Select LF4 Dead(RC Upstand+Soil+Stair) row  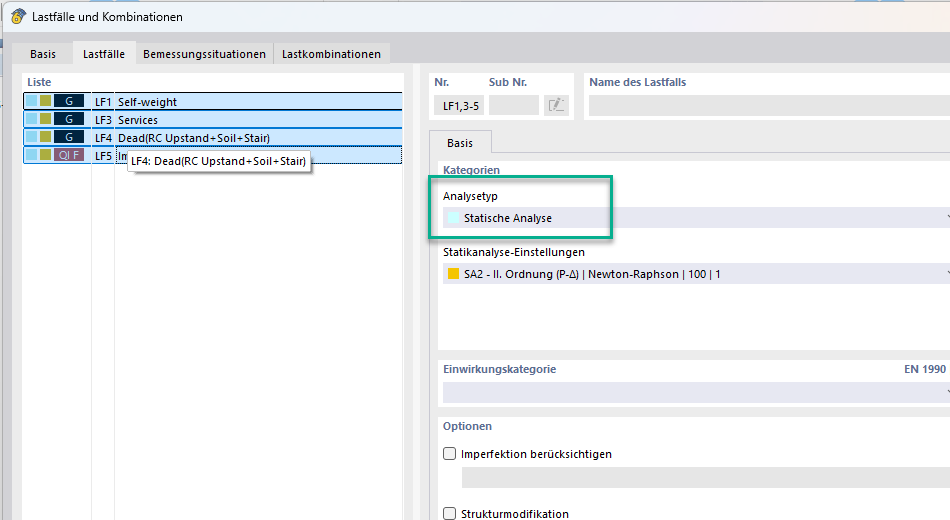213,138
